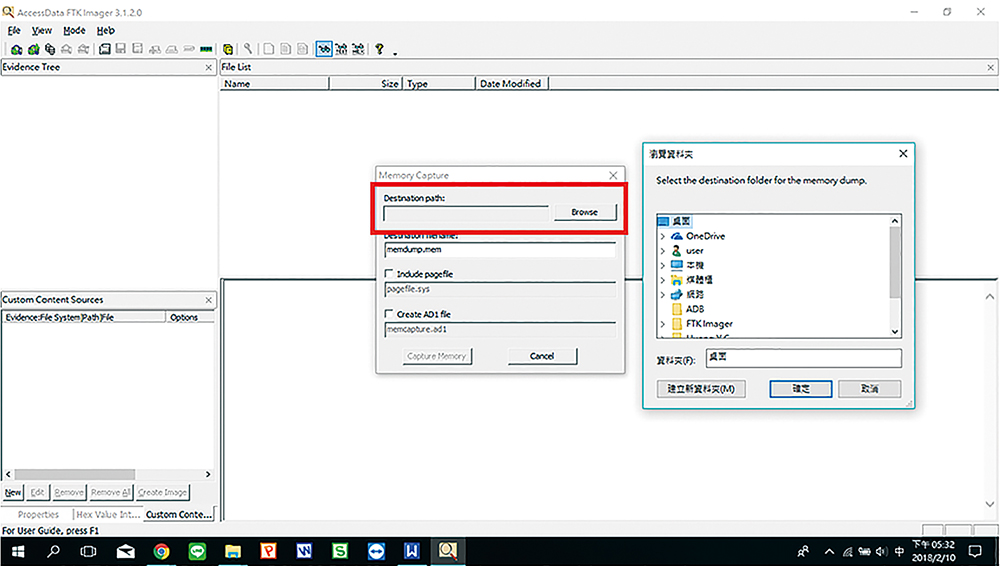
Task: Open the Mode menu
Action: (x=74, y=30)
